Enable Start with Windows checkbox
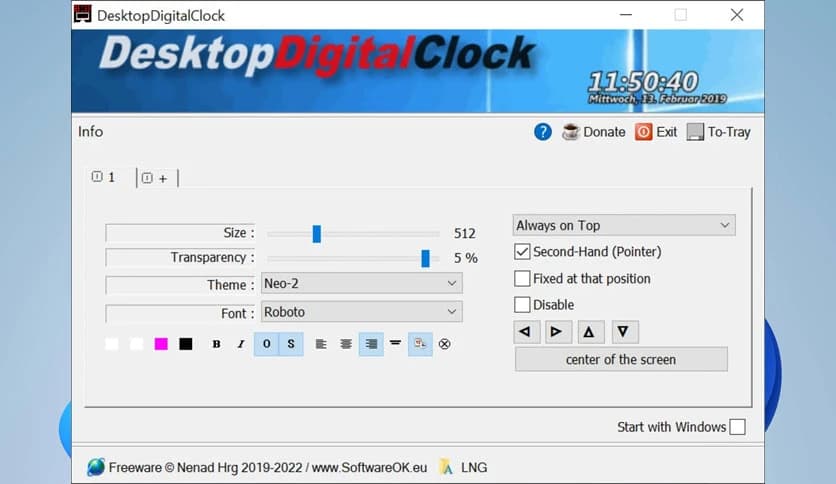 (x=737, y=427)
